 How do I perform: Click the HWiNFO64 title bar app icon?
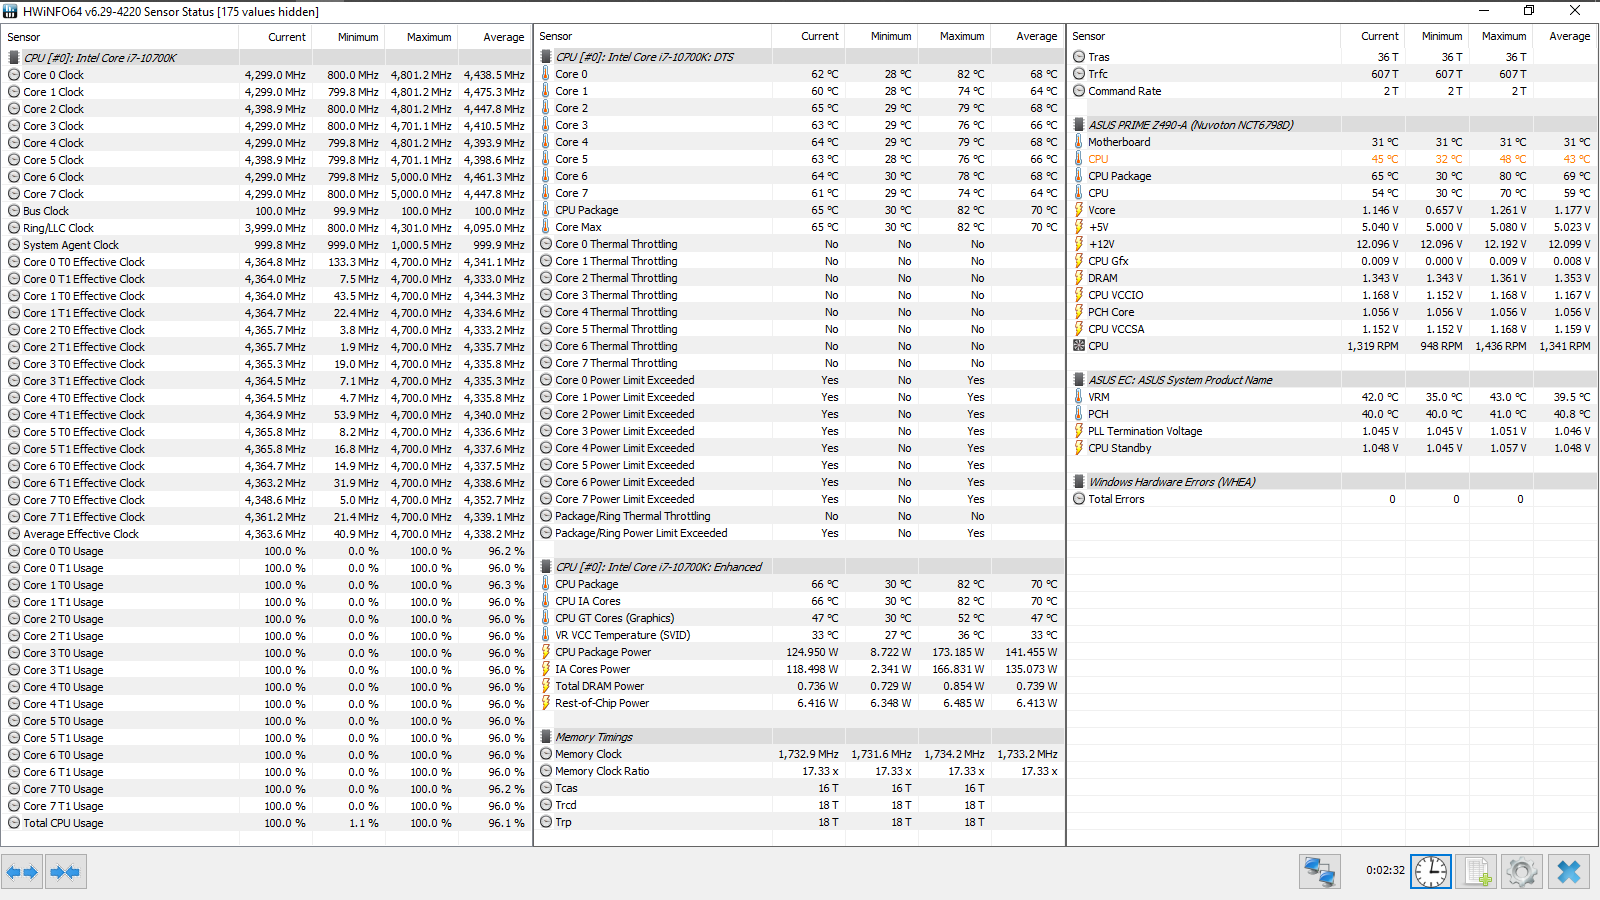tap(10, 11)
